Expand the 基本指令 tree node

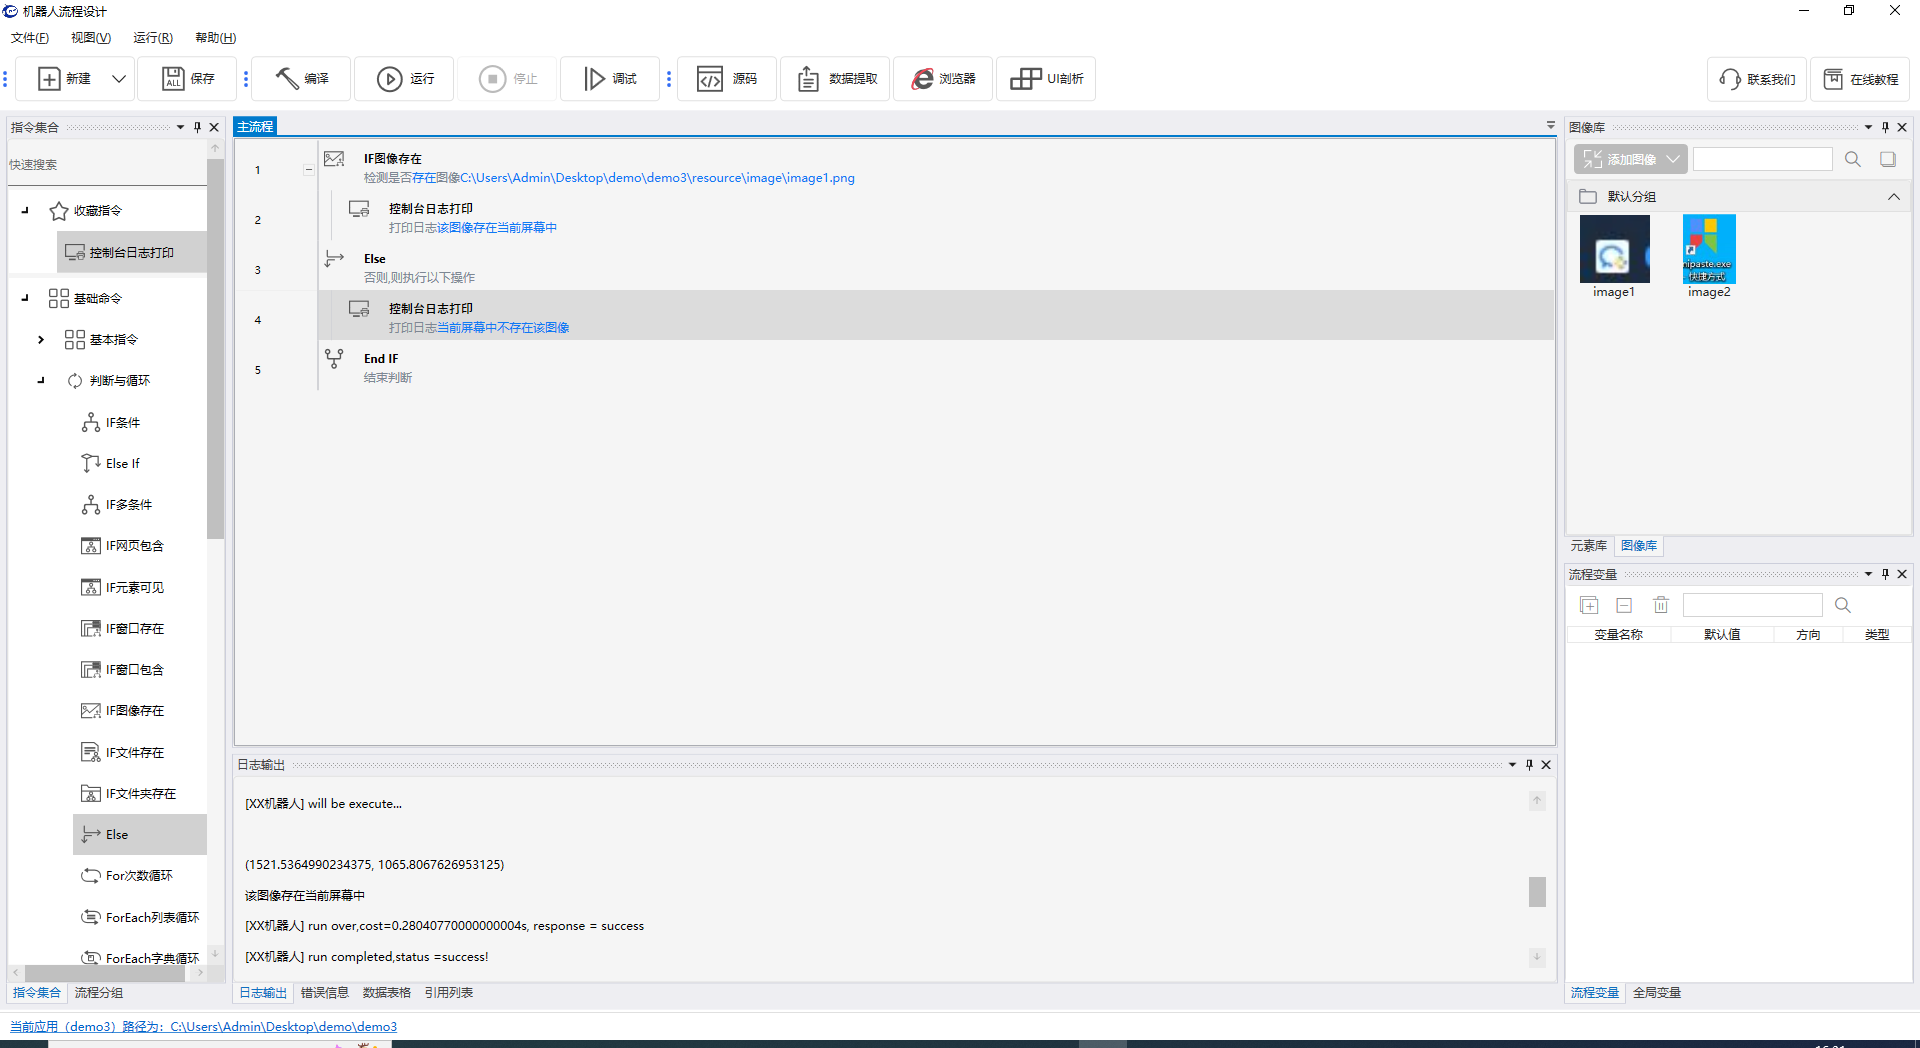point(41,340)
